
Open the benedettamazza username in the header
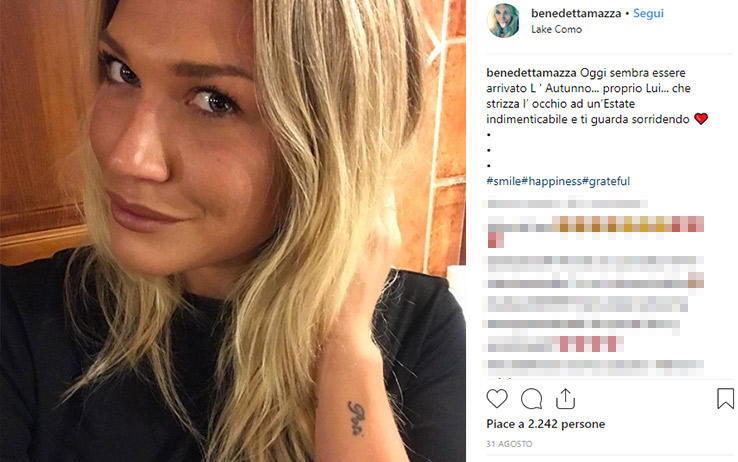point(576,13)
